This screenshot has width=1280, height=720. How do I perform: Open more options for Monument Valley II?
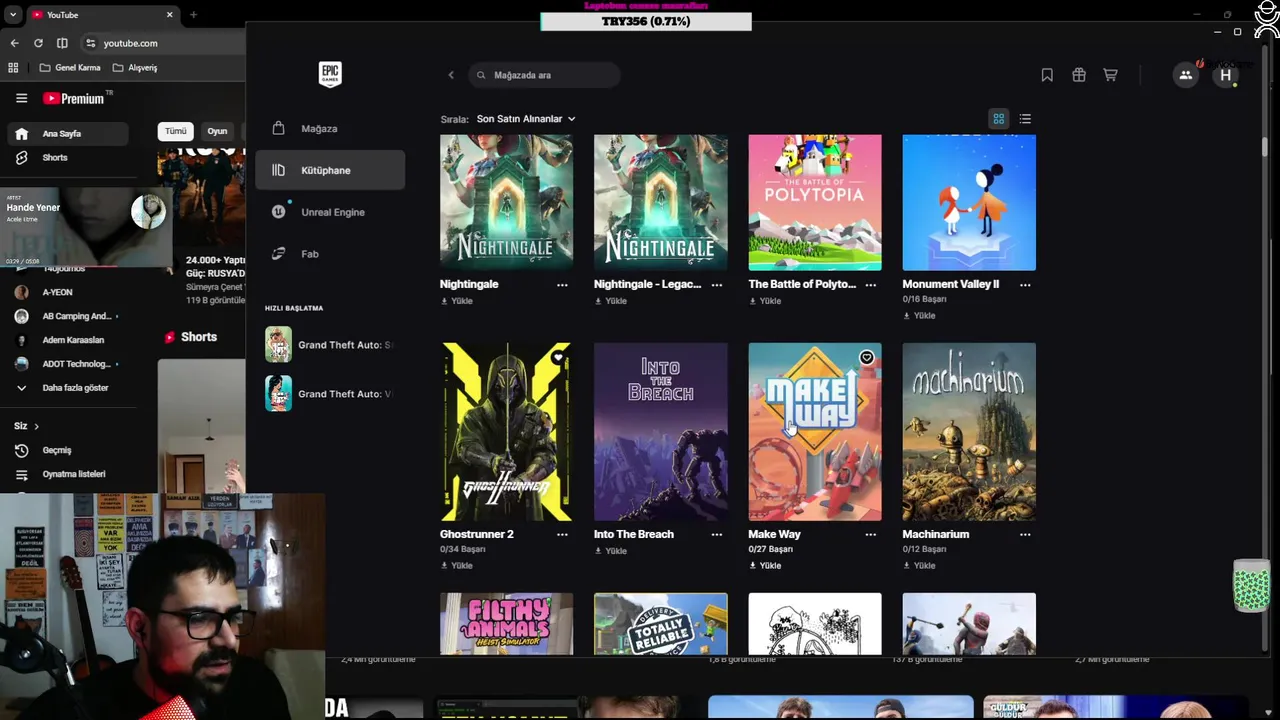[1025, 285]
